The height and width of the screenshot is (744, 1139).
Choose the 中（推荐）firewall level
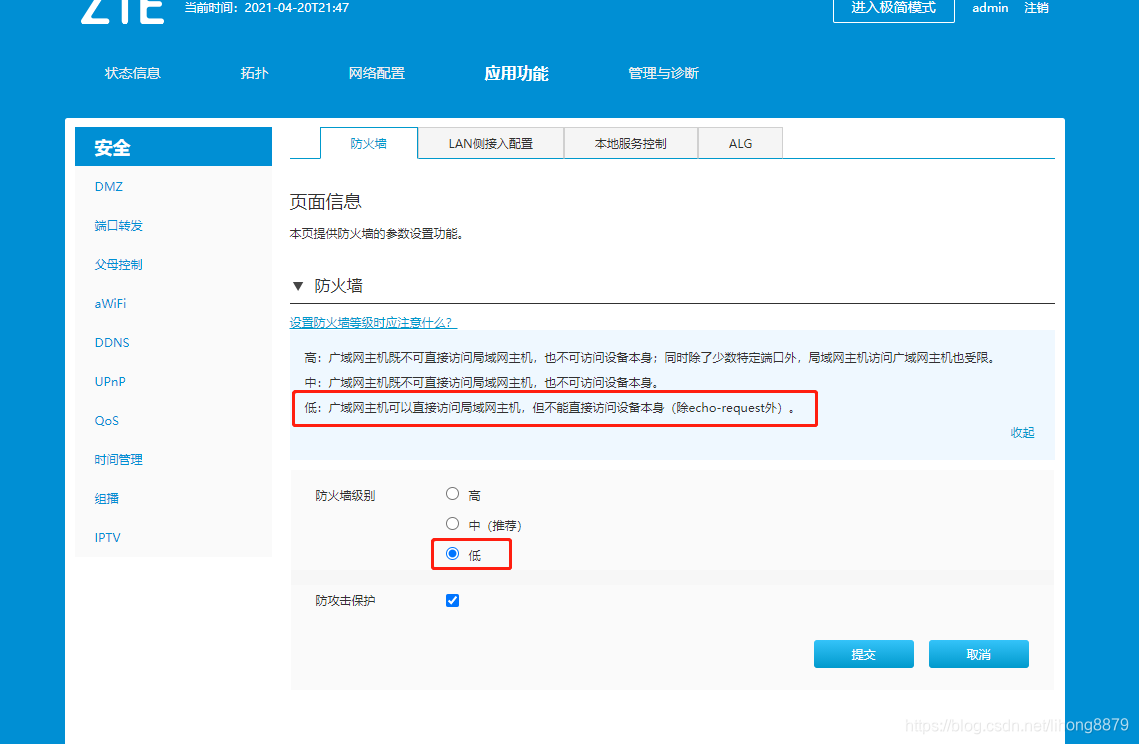coord(452,523)
